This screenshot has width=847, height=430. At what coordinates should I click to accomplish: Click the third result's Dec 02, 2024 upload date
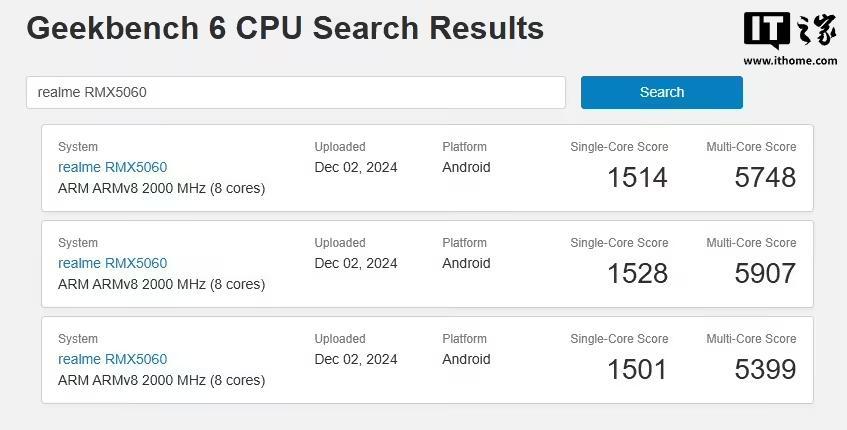click(x=356, y=359)
